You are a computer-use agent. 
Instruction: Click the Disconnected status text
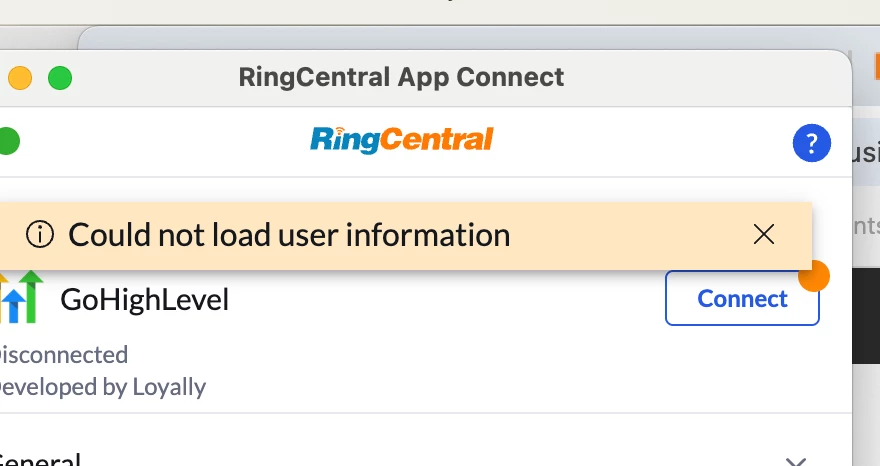point(63,355)
